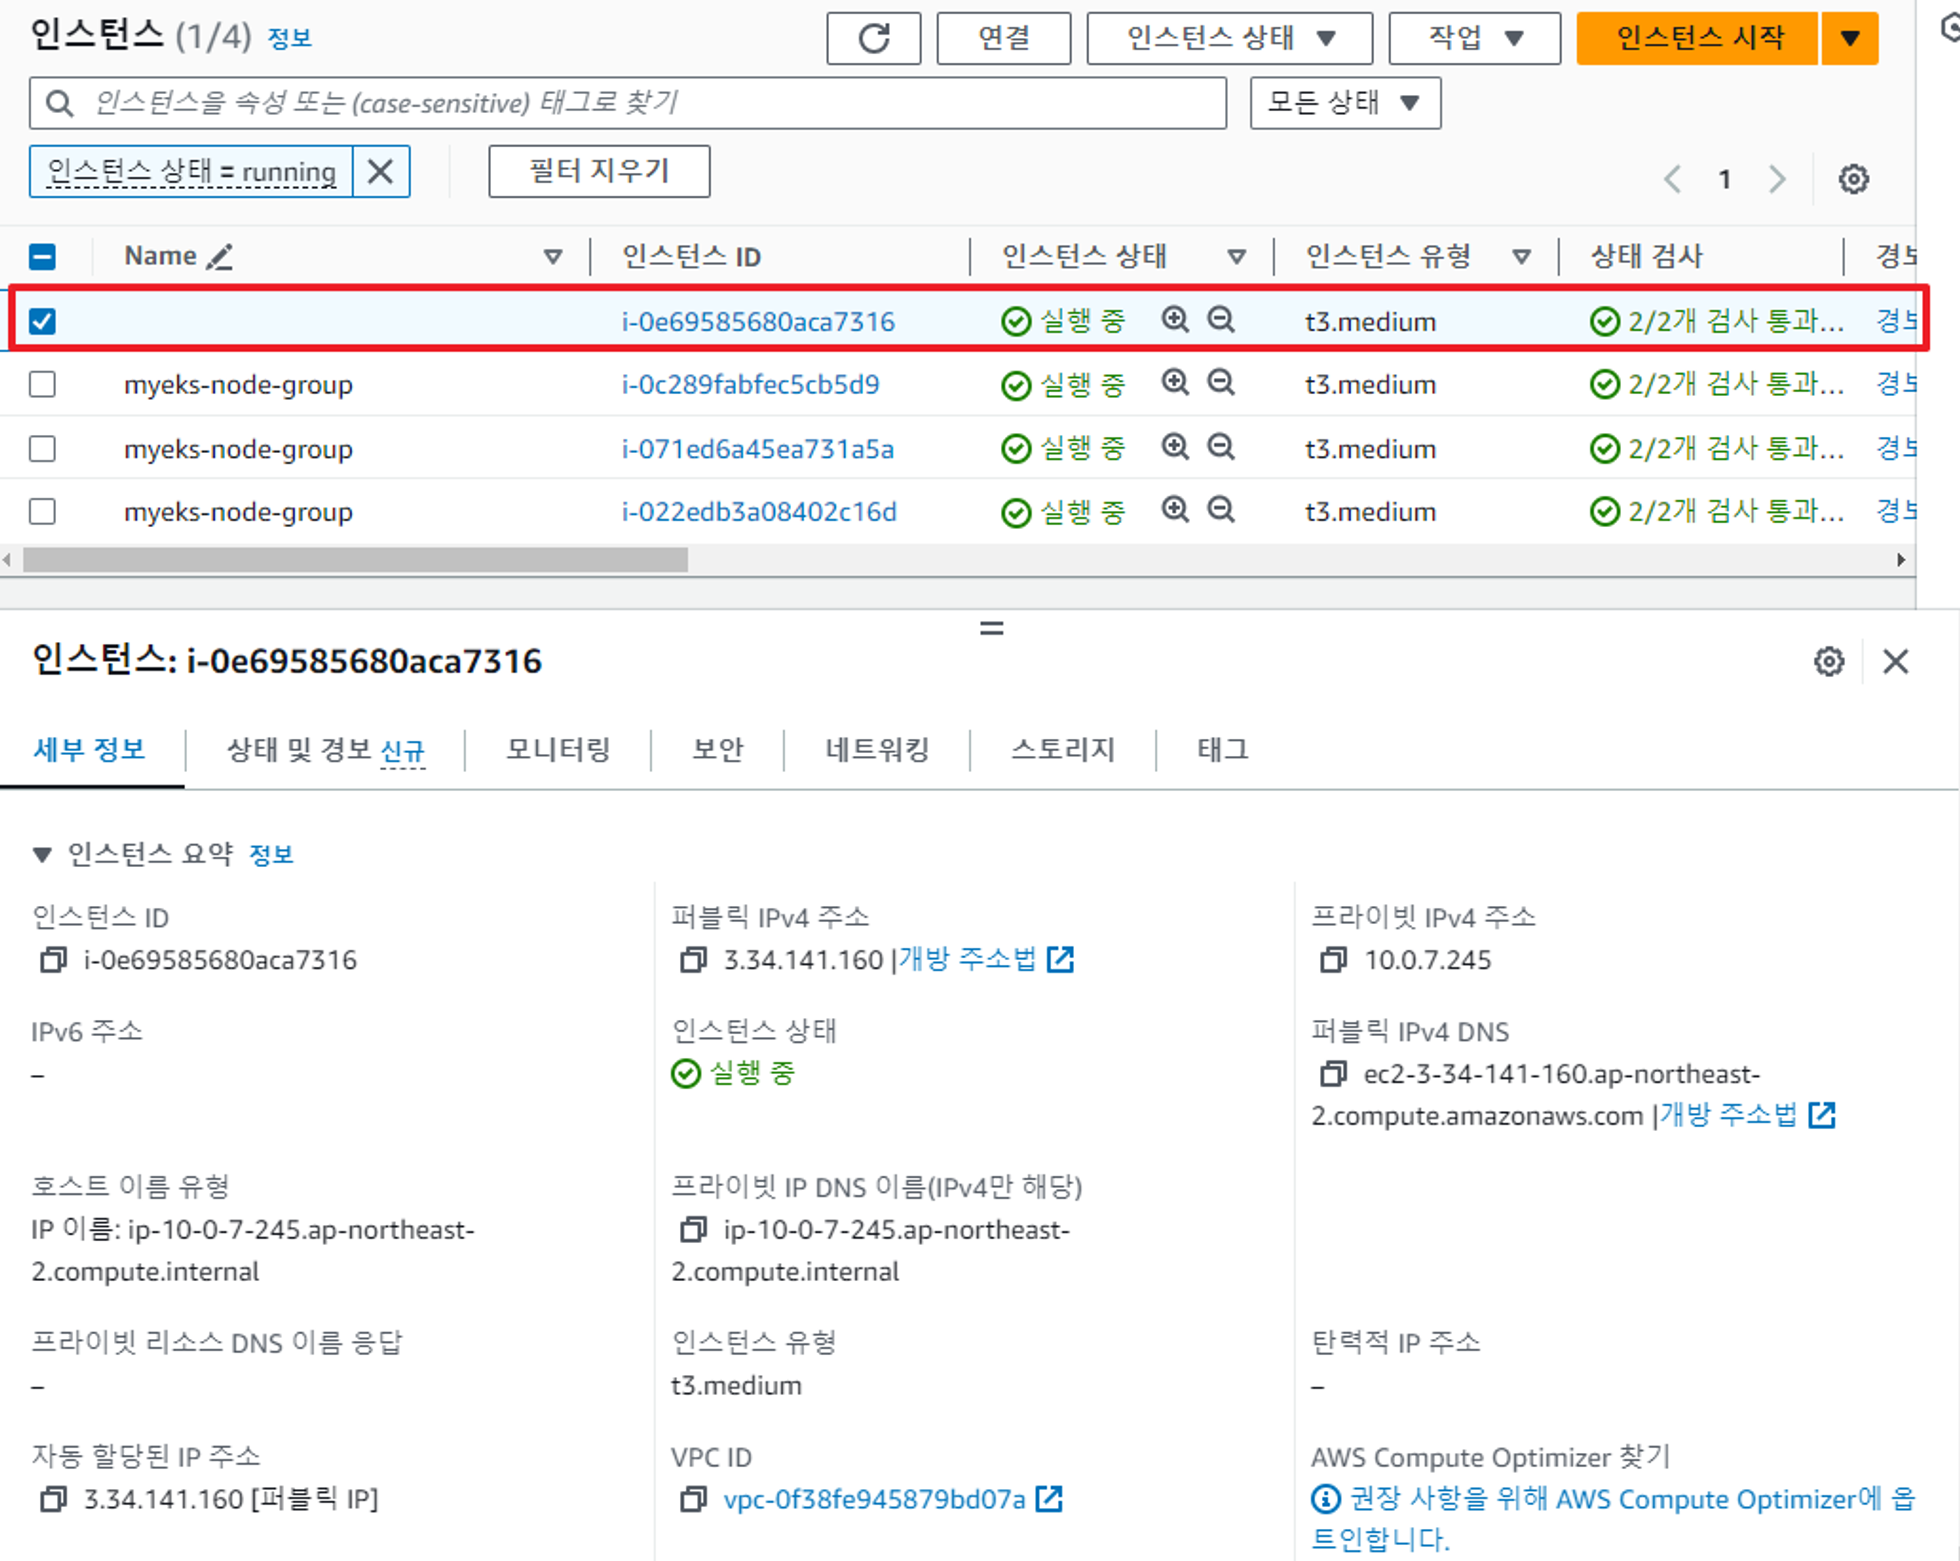Open the 인스턴스 상태 dropdown button
Viewport: 1960px width, 1561px height.
1229,39
